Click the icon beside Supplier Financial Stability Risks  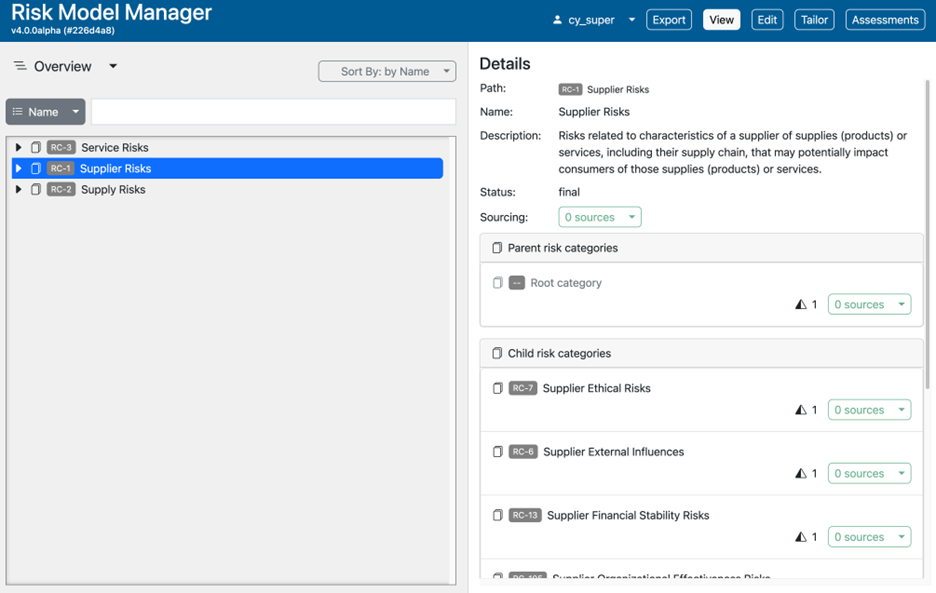(x=497, y=515)
